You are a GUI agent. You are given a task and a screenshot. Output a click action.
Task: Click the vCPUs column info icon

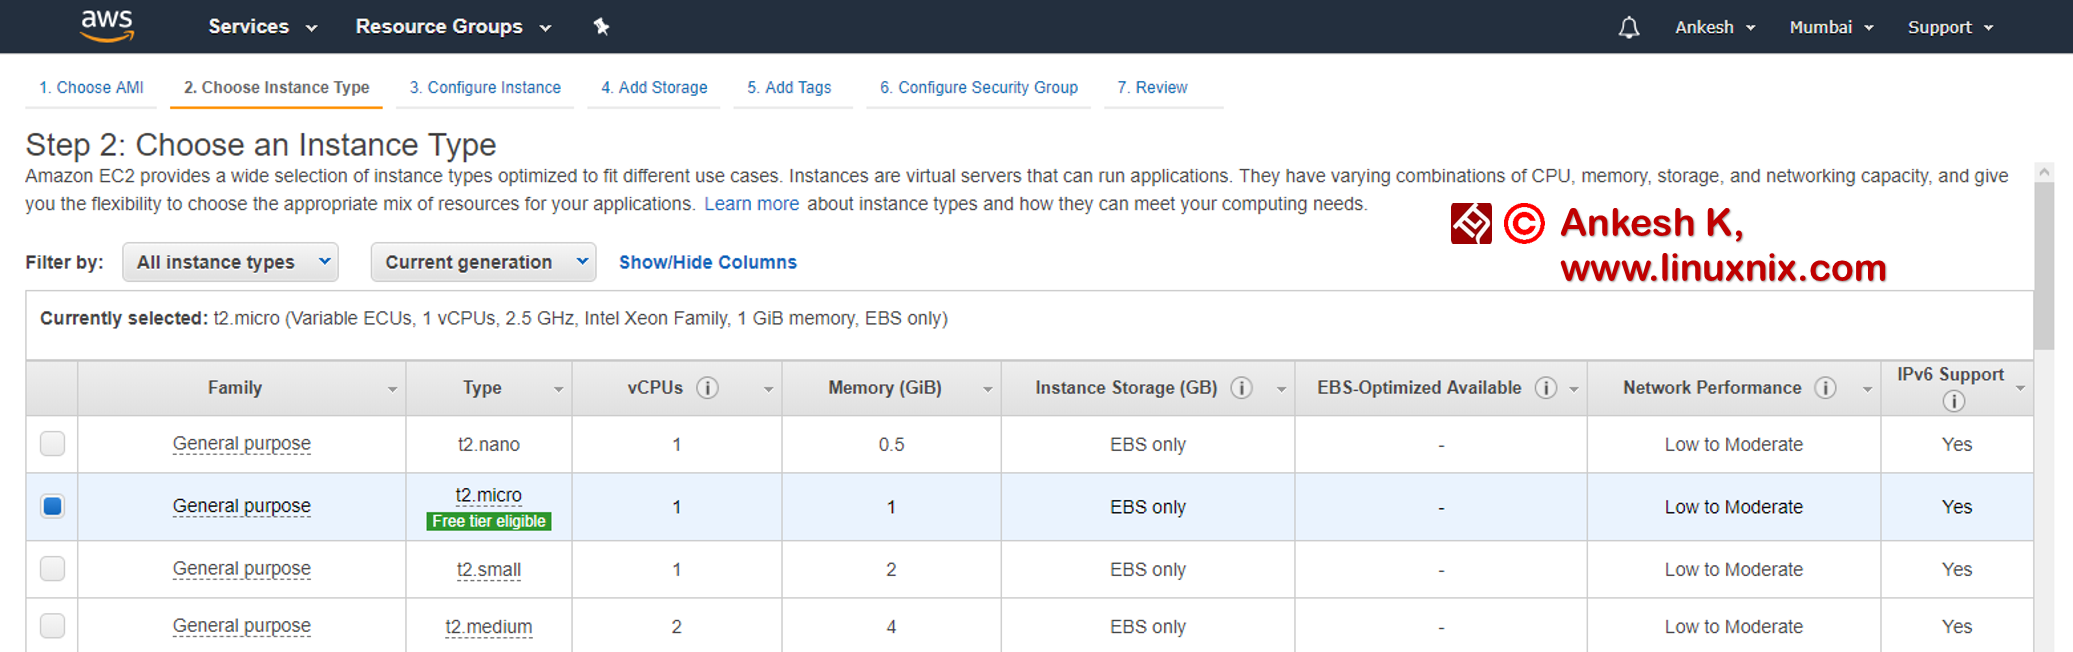[x=707, y=388]
